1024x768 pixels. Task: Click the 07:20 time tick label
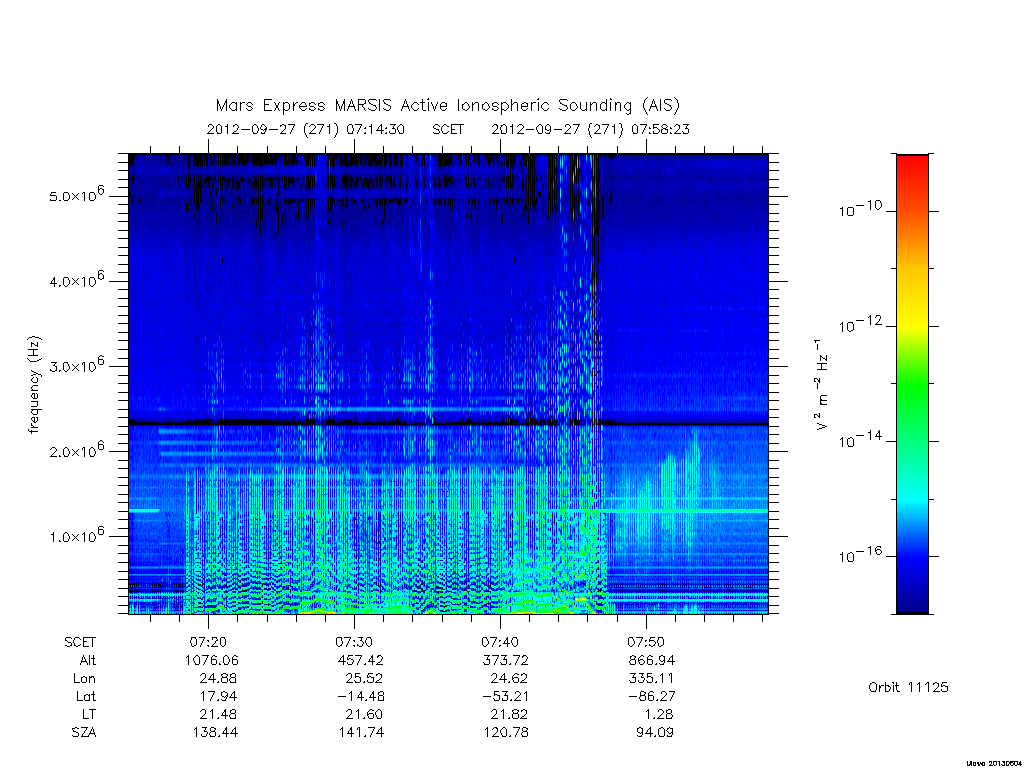coord(208,642)
